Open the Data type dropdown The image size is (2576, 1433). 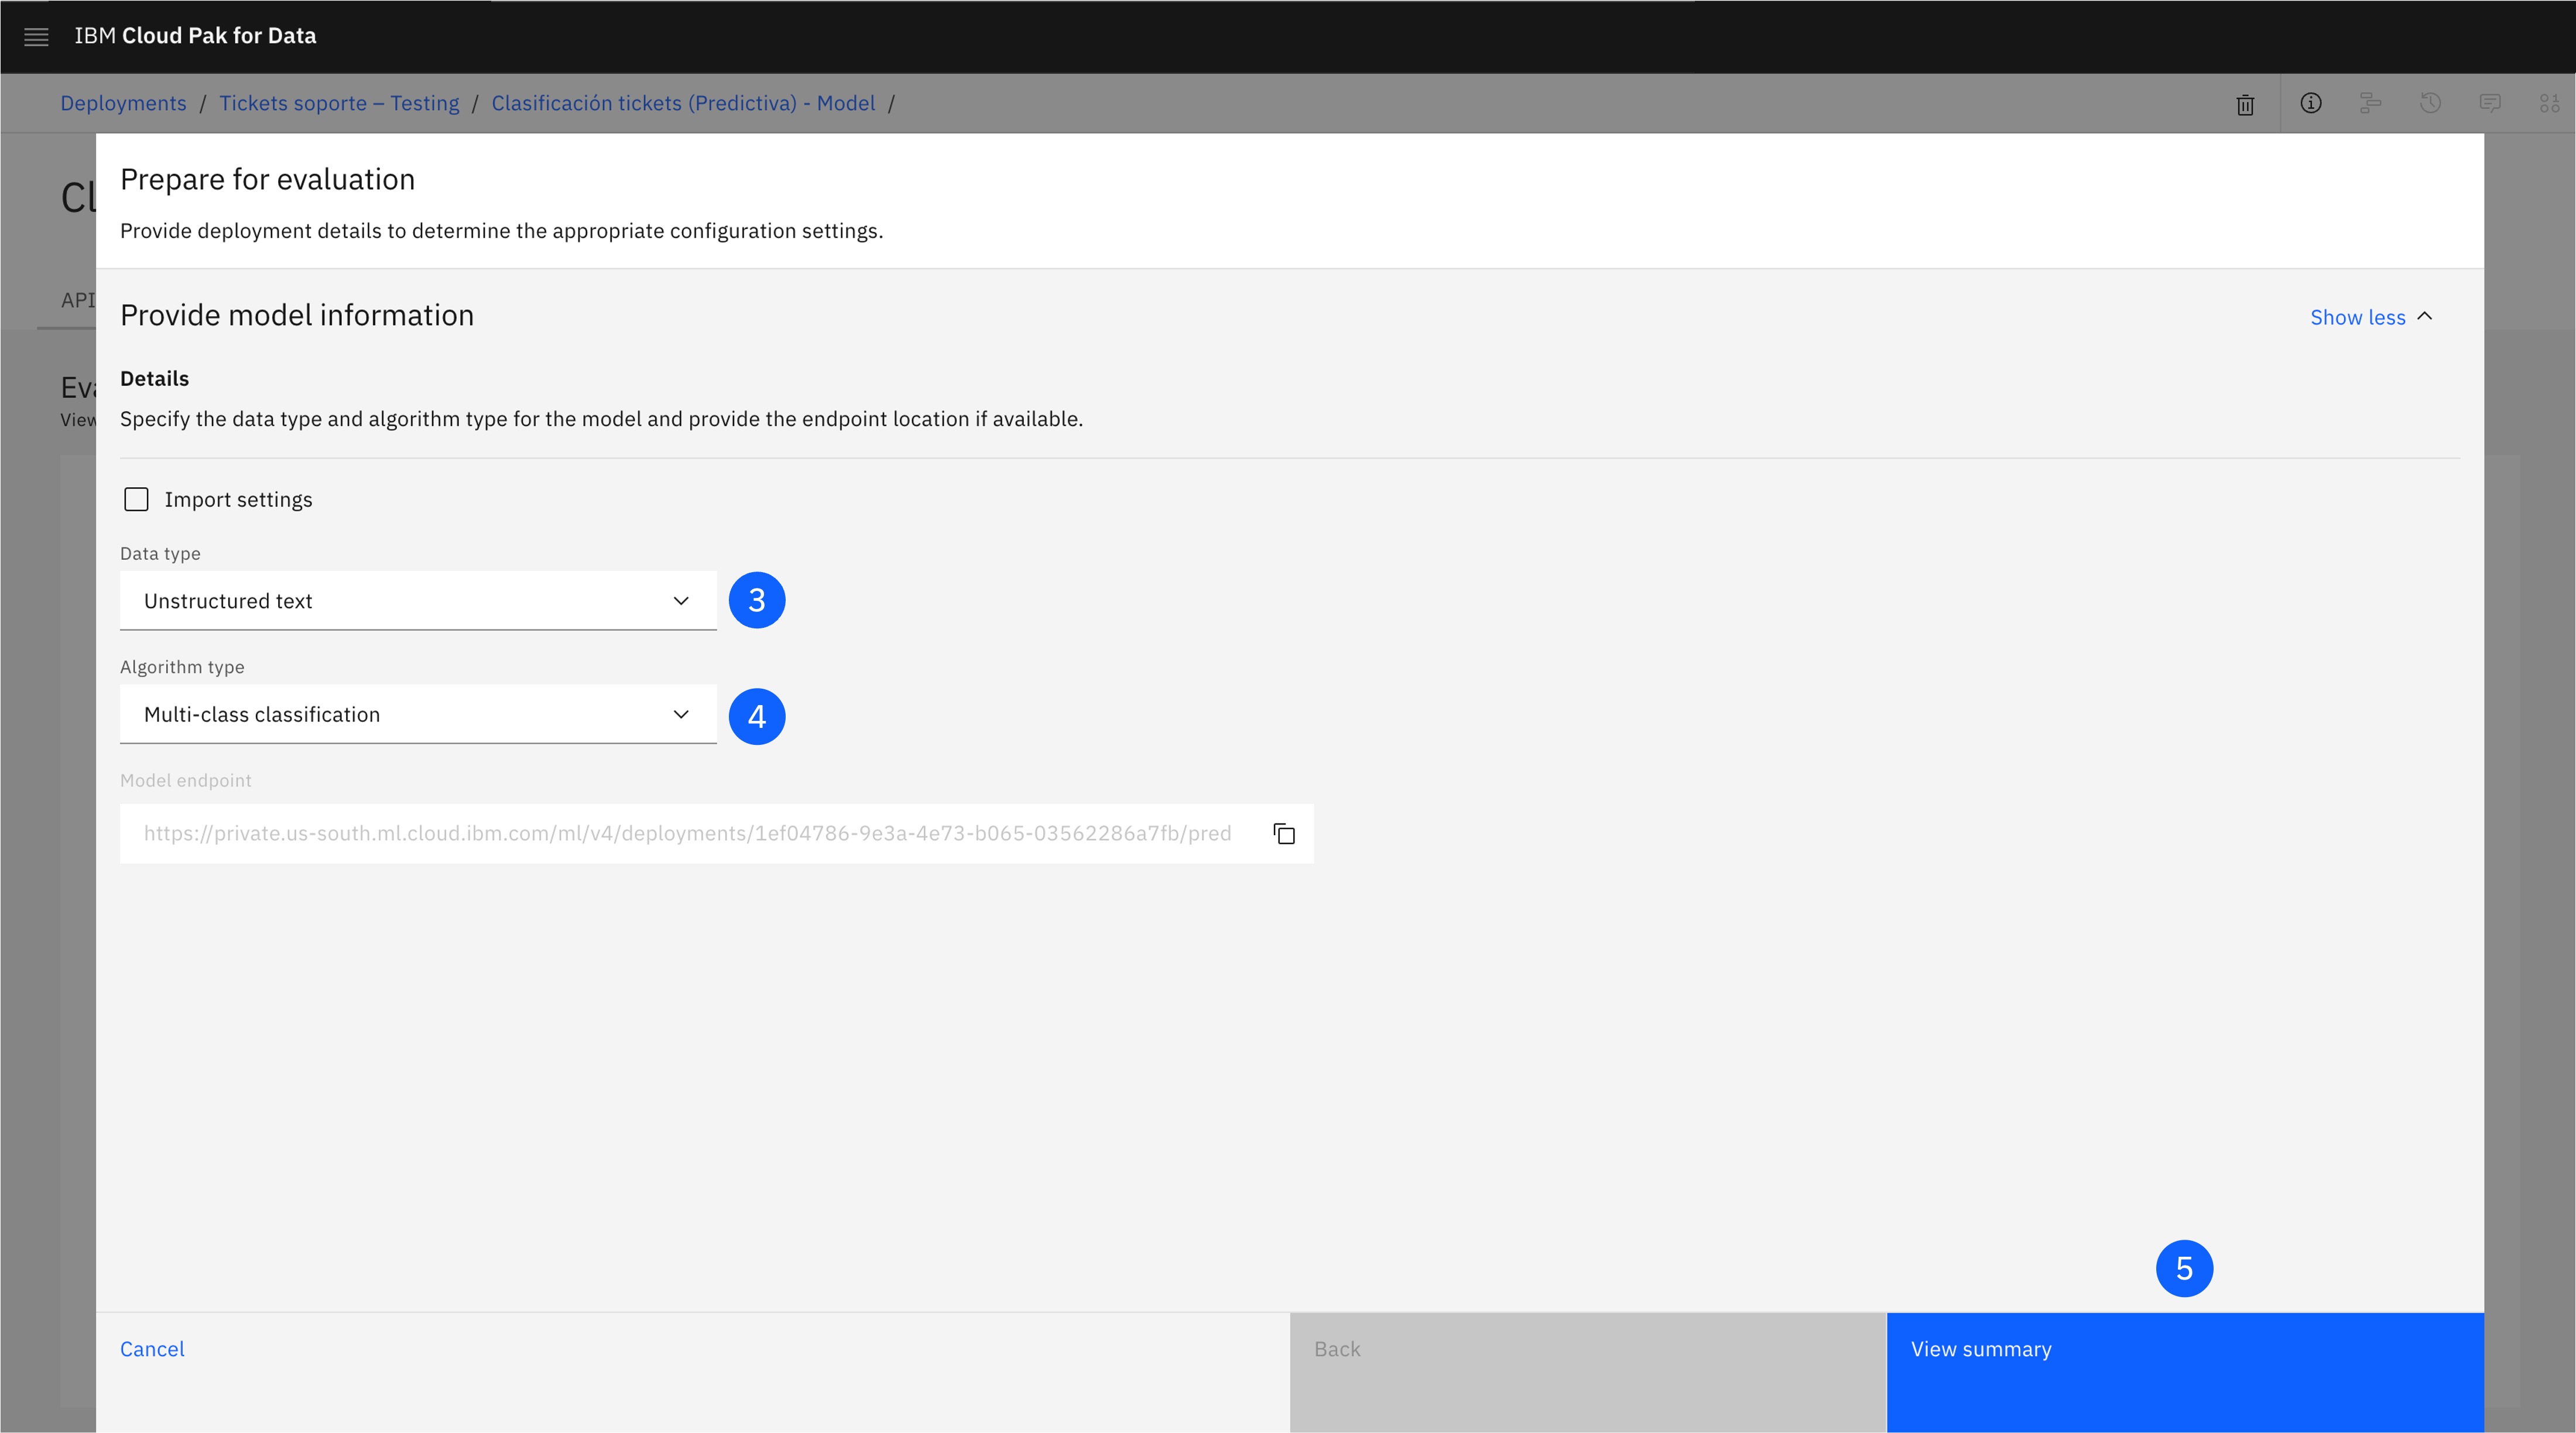418,601
